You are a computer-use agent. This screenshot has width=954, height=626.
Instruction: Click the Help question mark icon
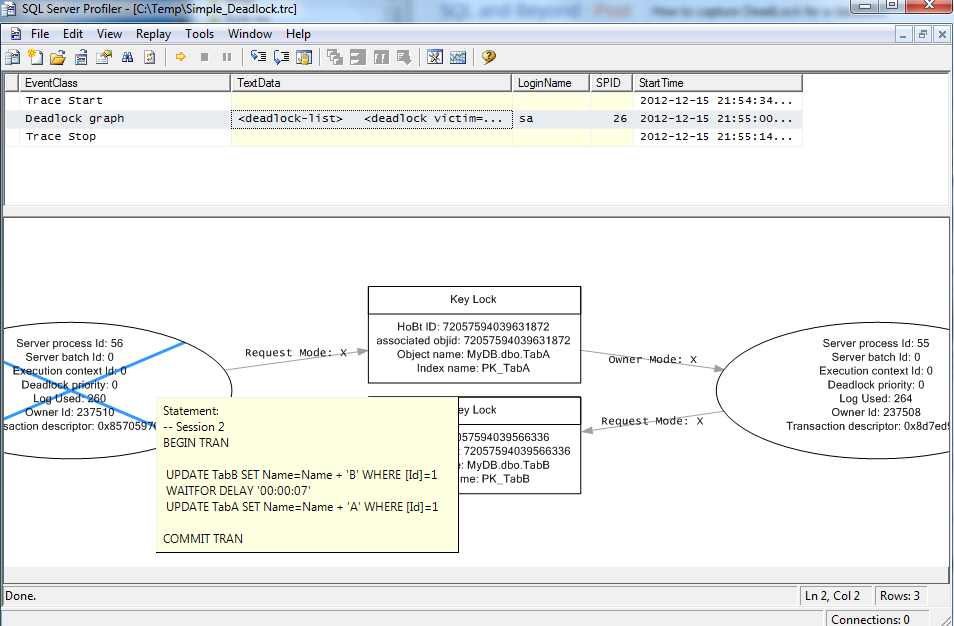pos(489,57)
